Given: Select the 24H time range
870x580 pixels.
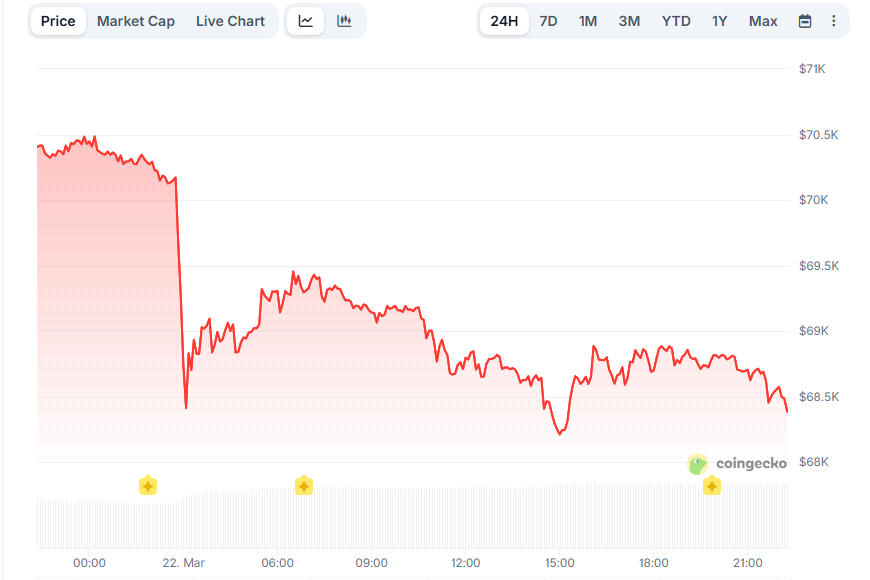Looking at the screenshot, I should click(x=504, y=21).
